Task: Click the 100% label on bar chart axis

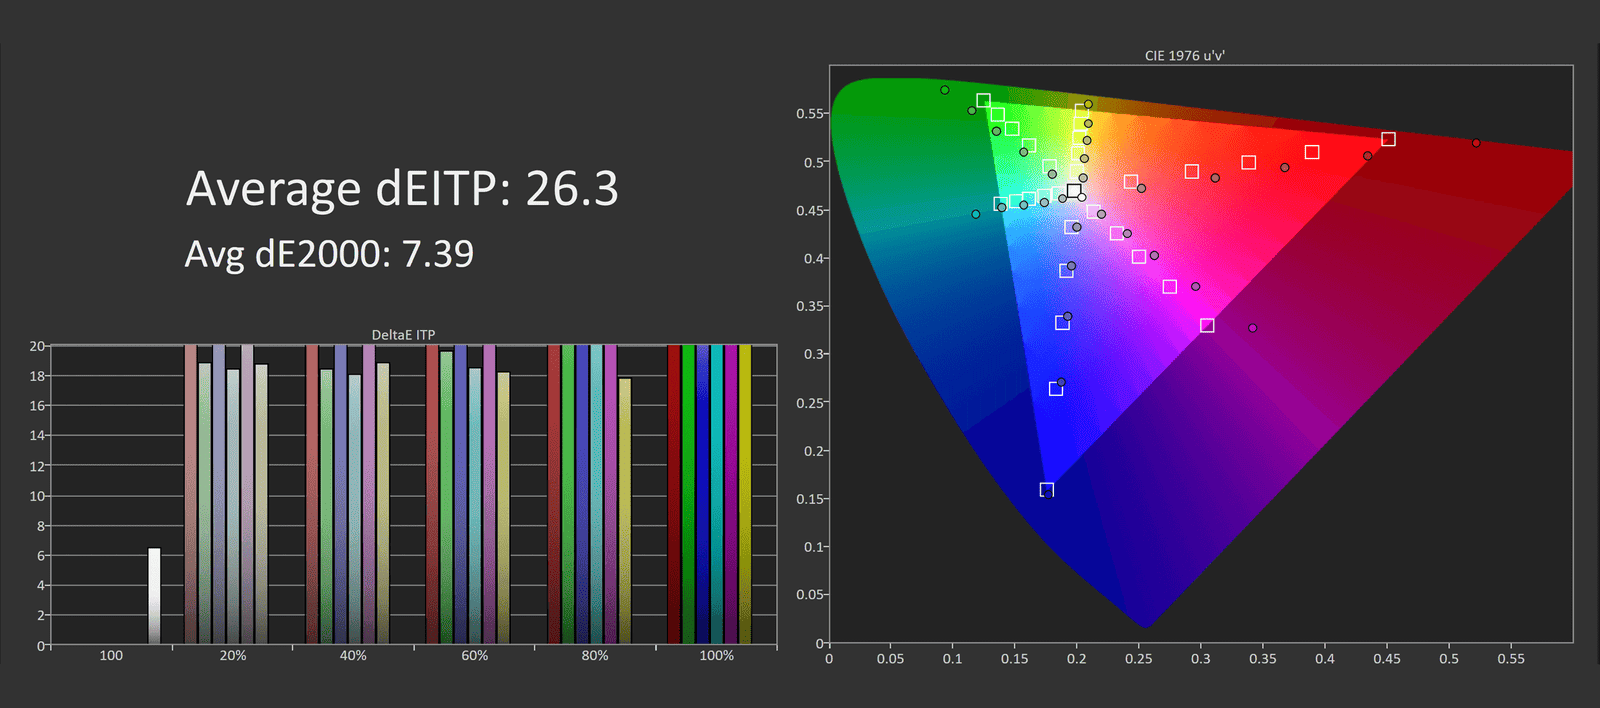Action: 716,656
